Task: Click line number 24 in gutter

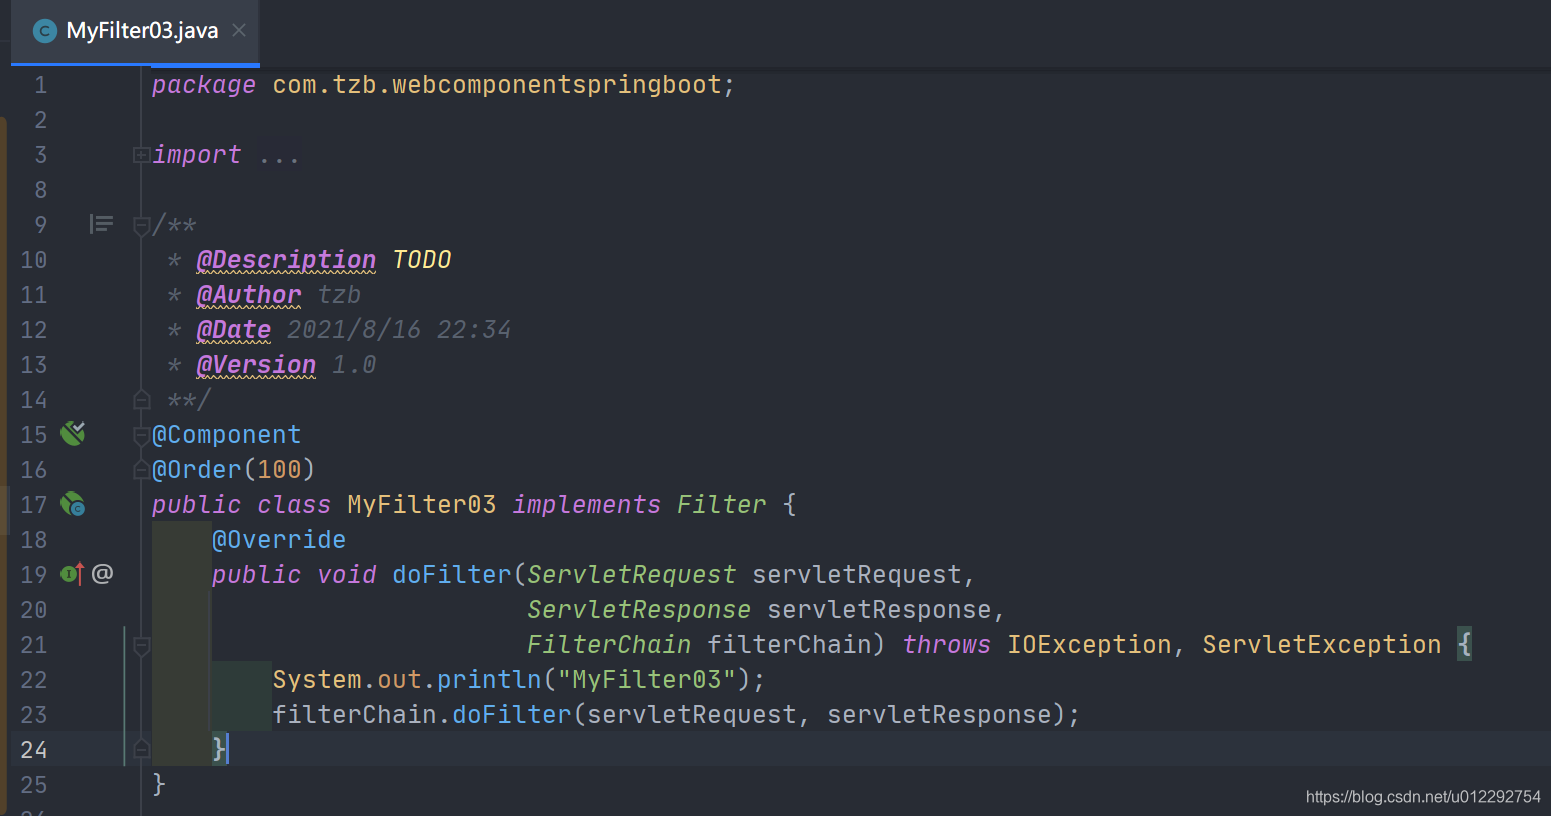Action: click(x=34, y=750)
